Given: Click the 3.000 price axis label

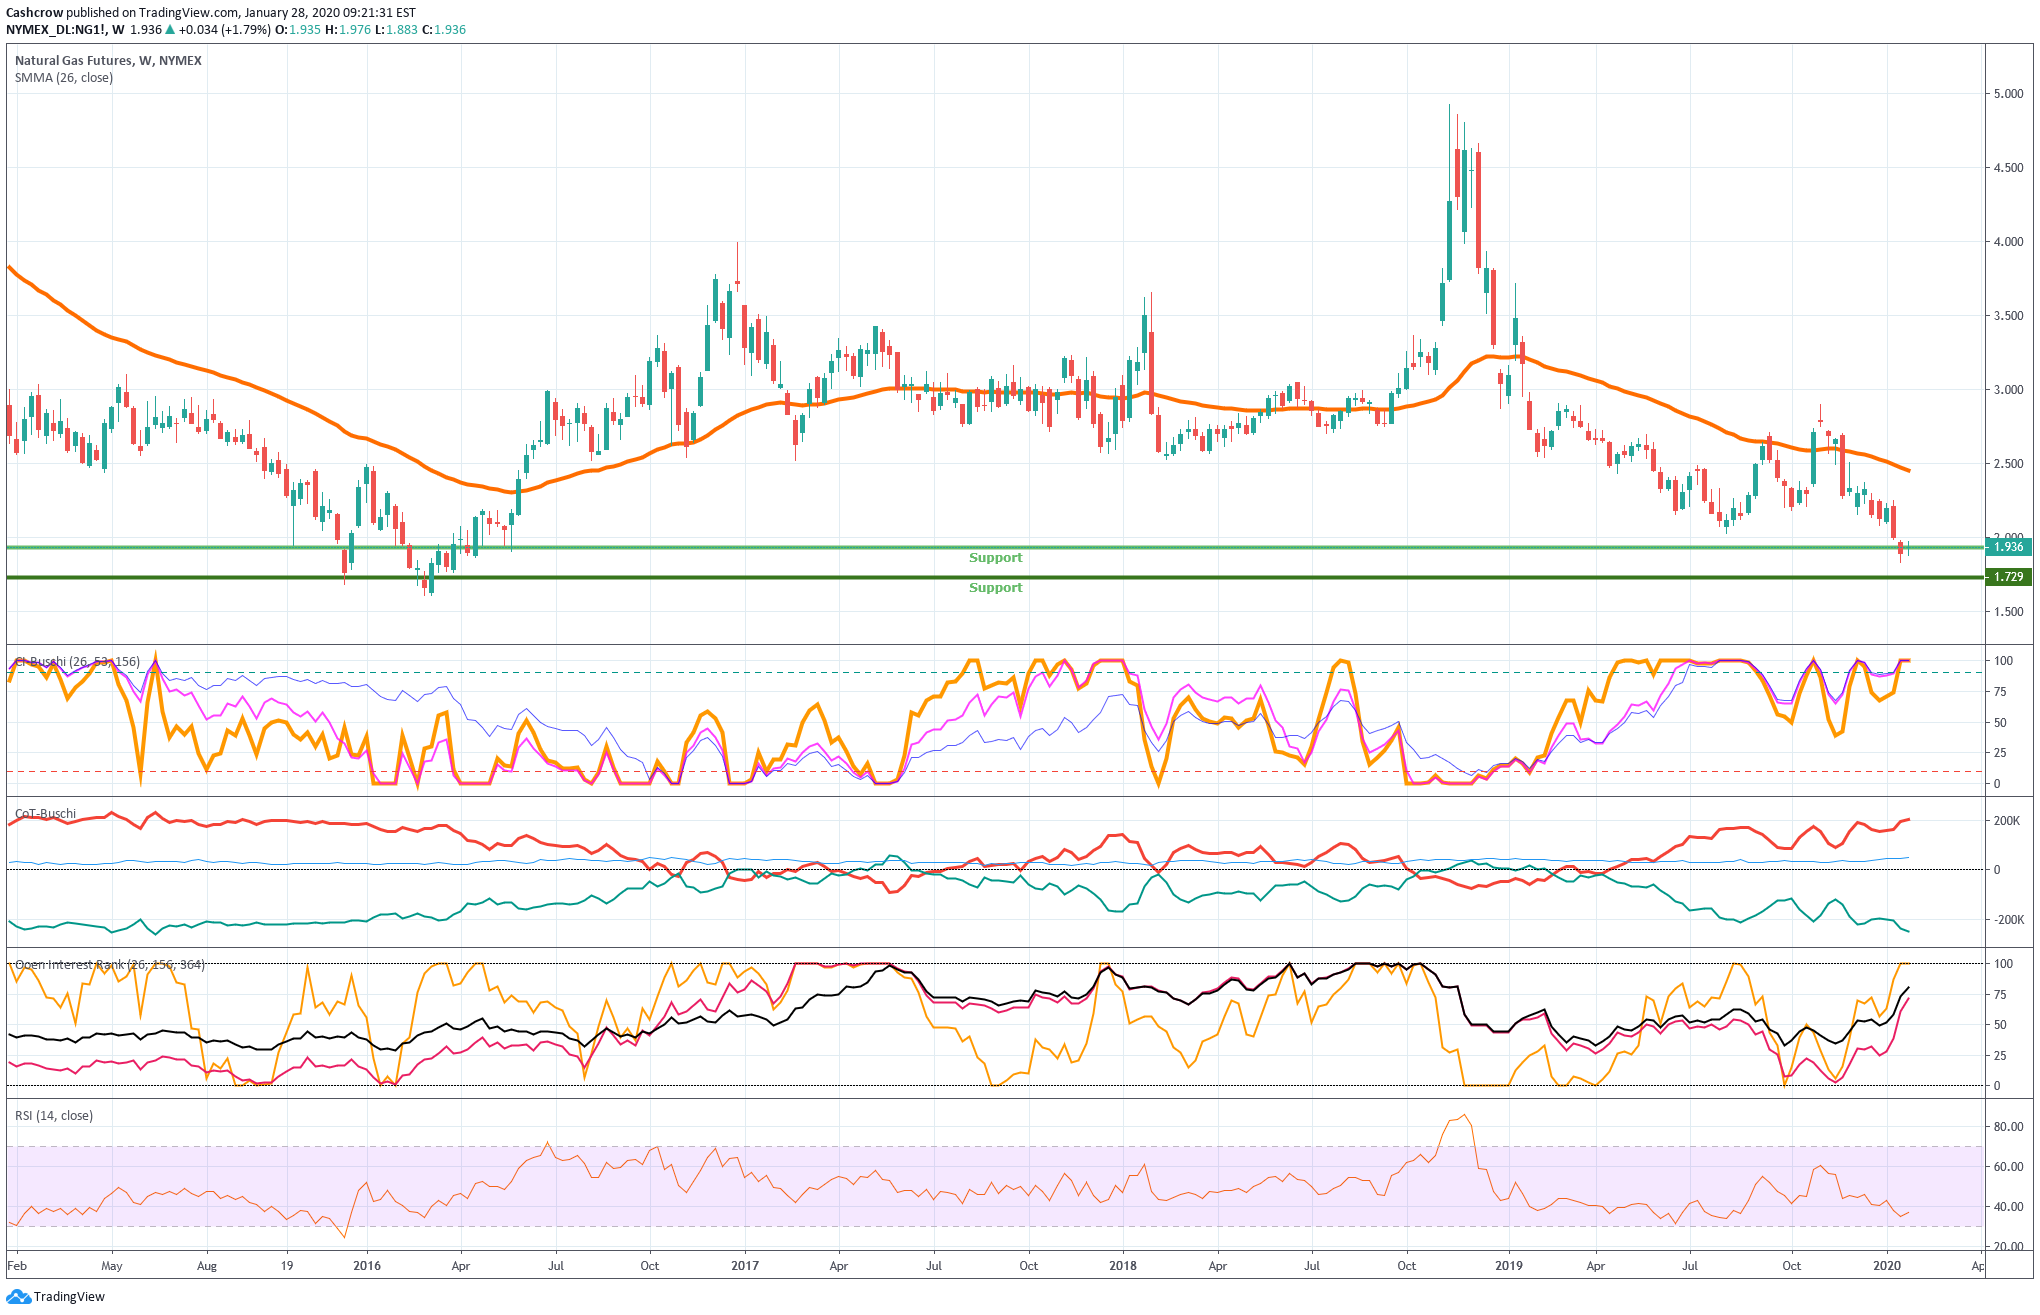Looking at the screenshot, I should coord(2008,389).
